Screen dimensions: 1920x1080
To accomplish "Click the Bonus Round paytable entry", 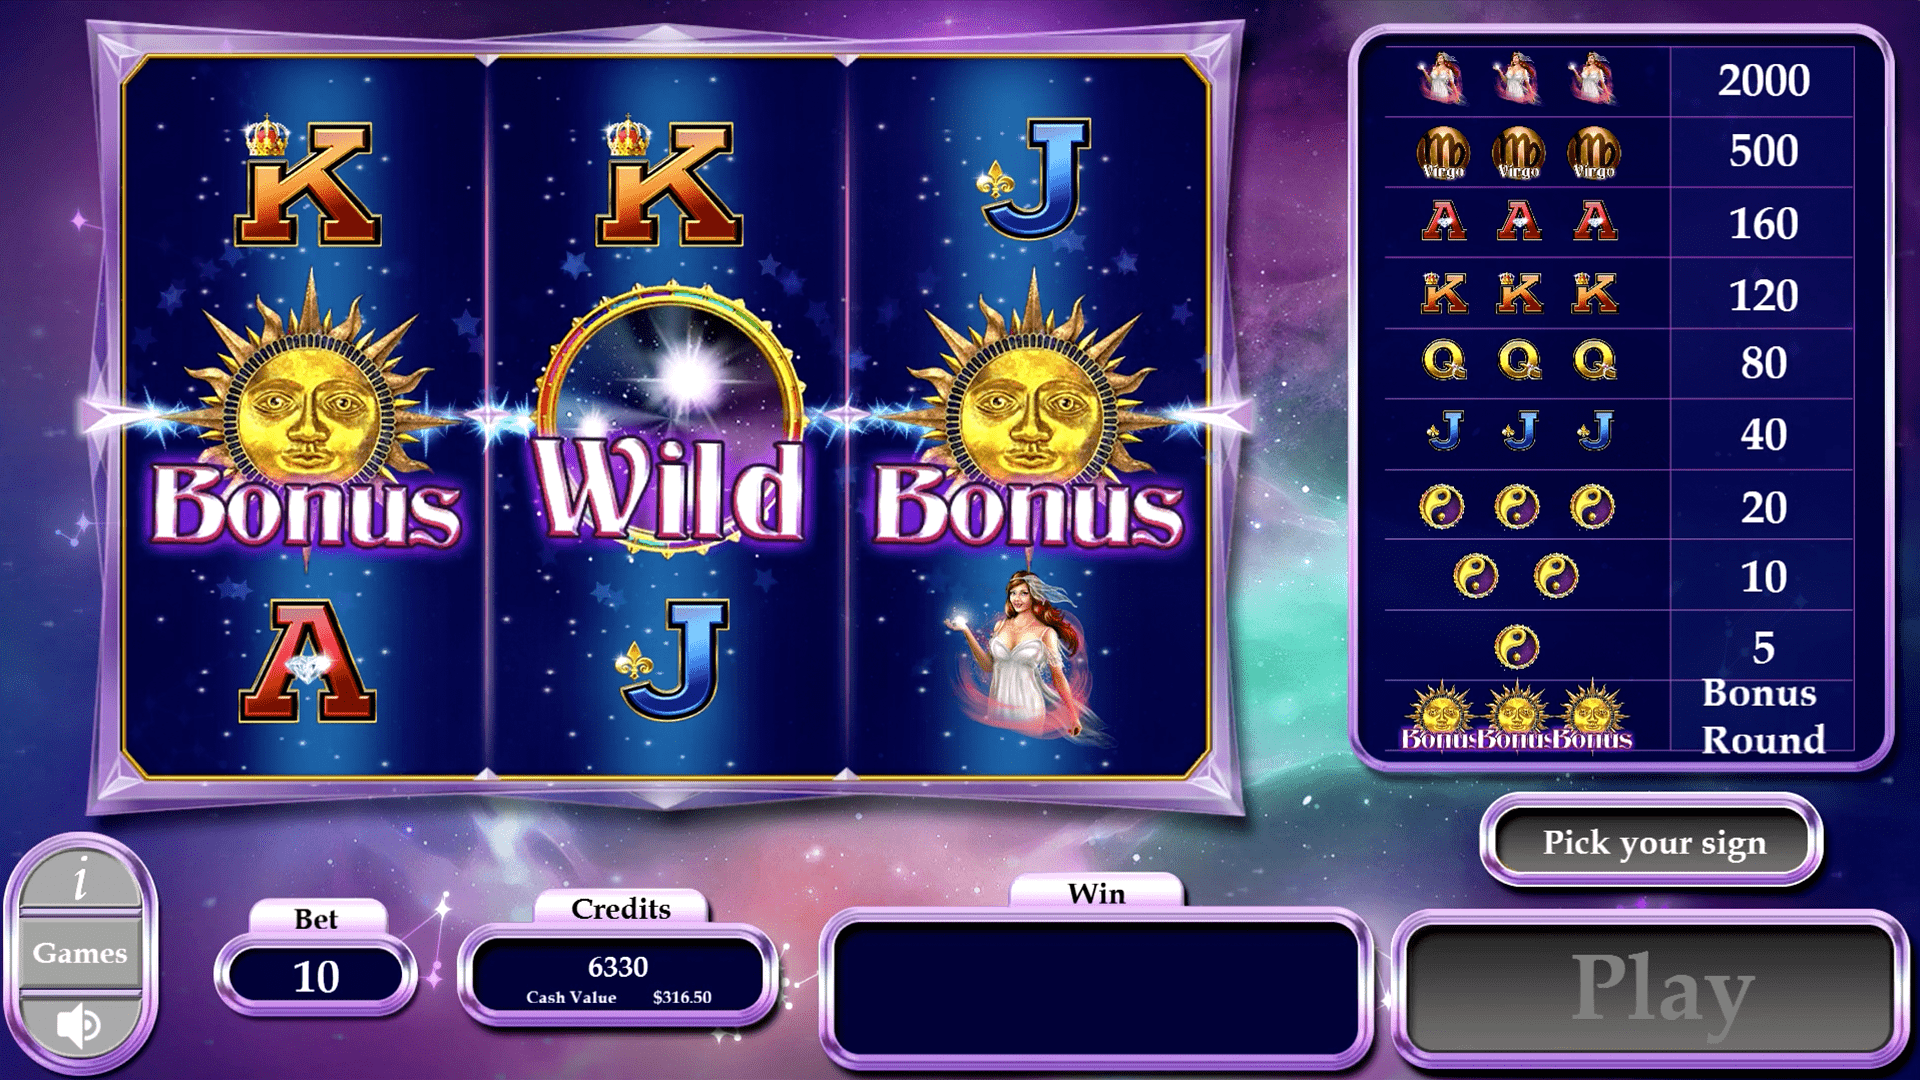I will coord(1619,716).
